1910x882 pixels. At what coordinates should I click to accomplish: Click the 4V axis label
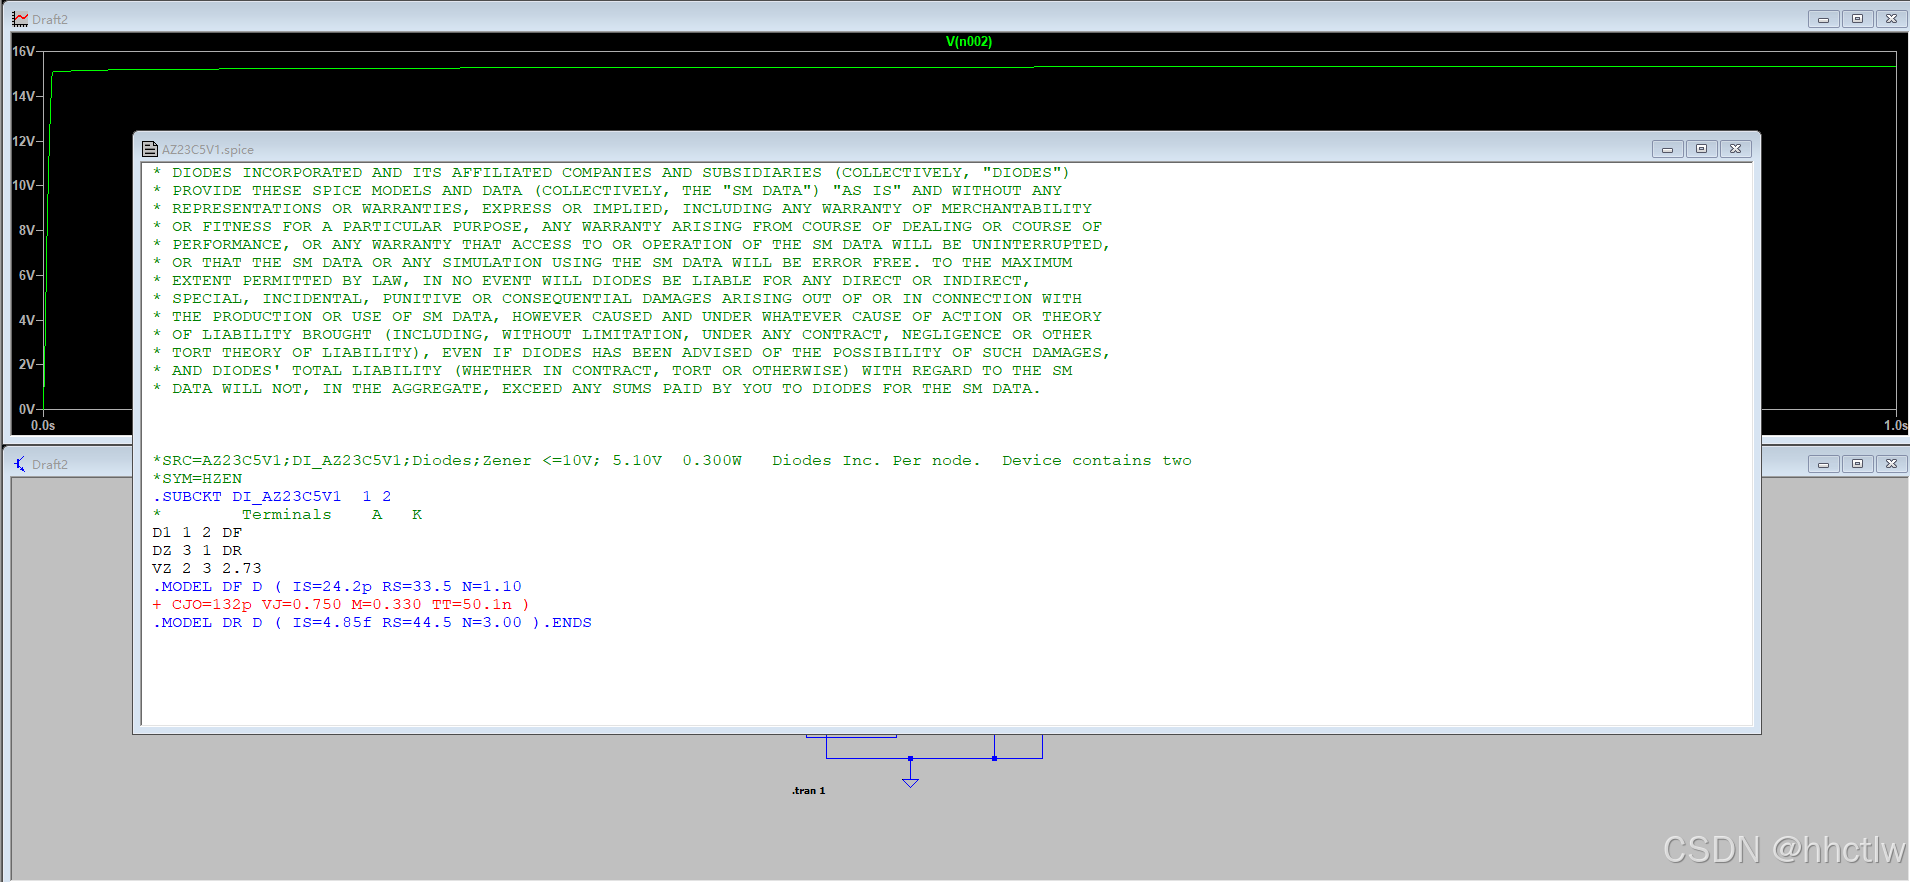click(x=27, y=320)
